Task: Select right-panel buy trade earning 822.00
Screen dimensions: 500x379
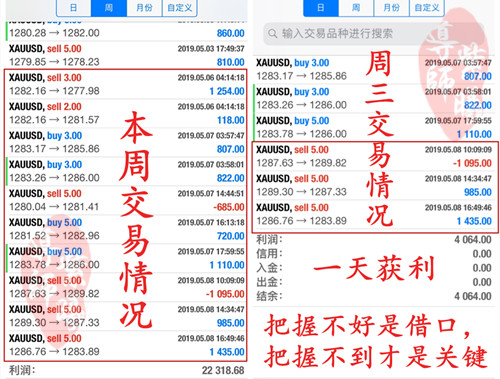Action: click(374, 98)
